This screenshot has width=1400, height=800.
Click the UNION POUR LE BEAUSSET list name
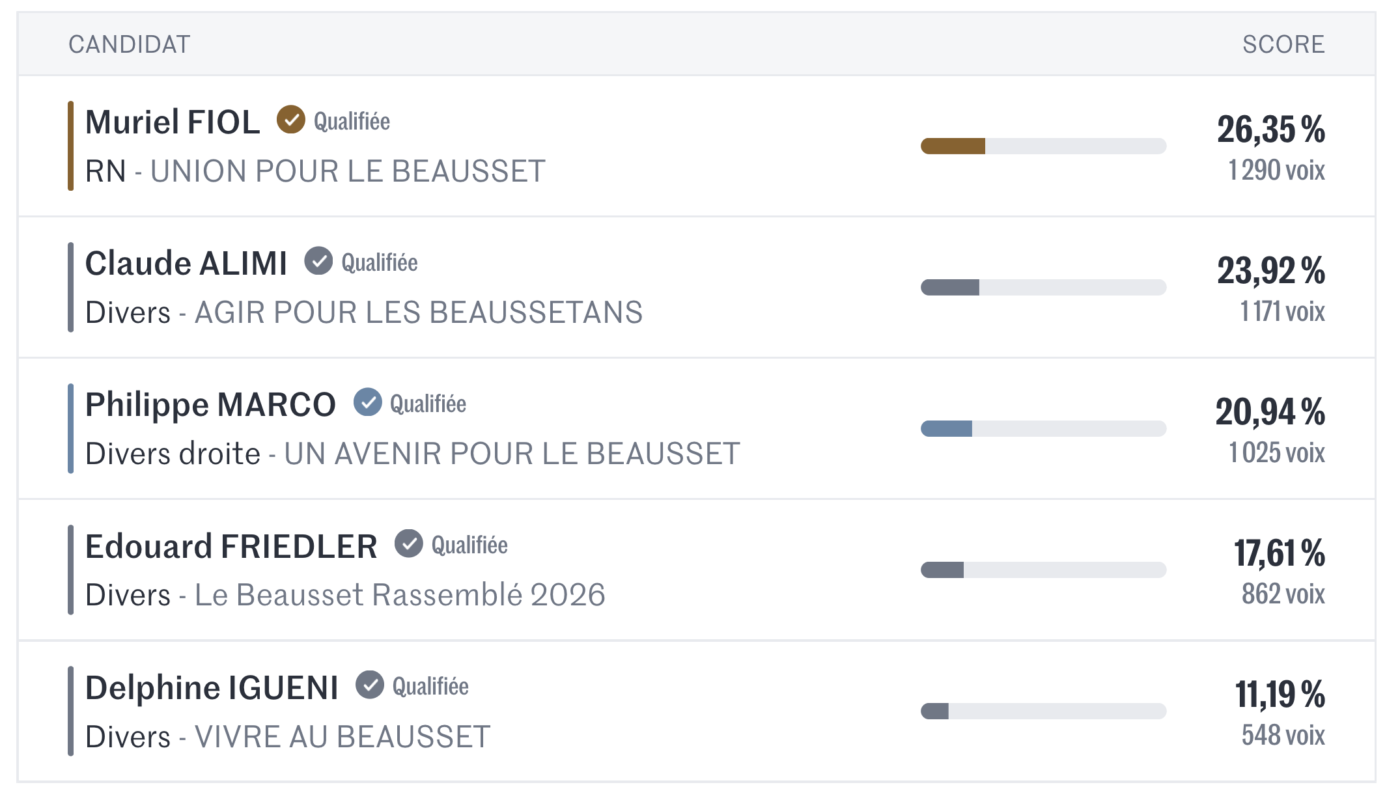pos(347,171)
